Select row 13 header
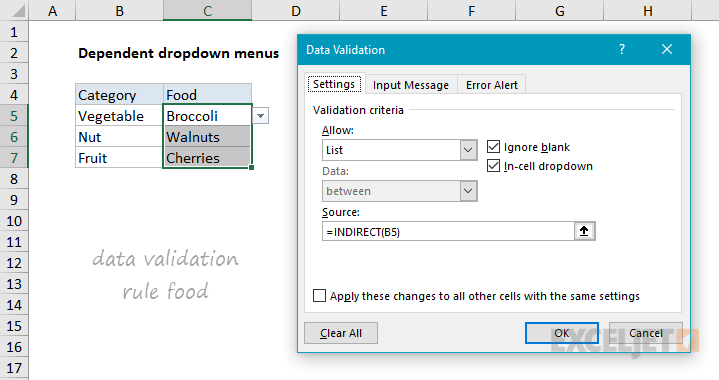Image resolution: width=719 pixels, height=380 pixels. [14, 284]
